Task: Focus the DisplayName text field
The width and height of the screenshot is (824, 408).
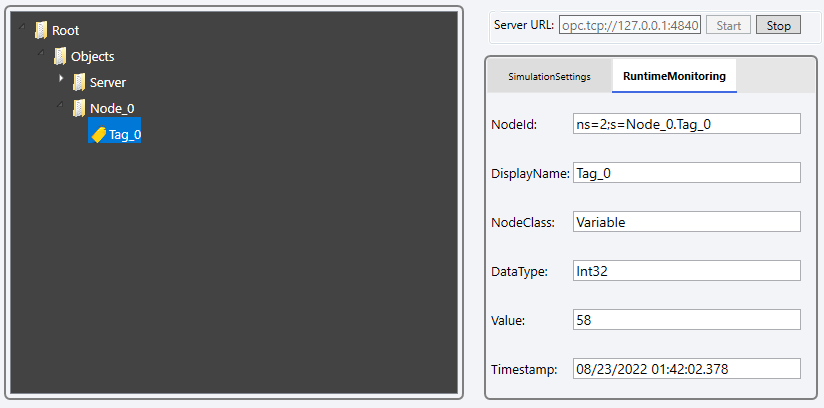Action: (686, 173)
